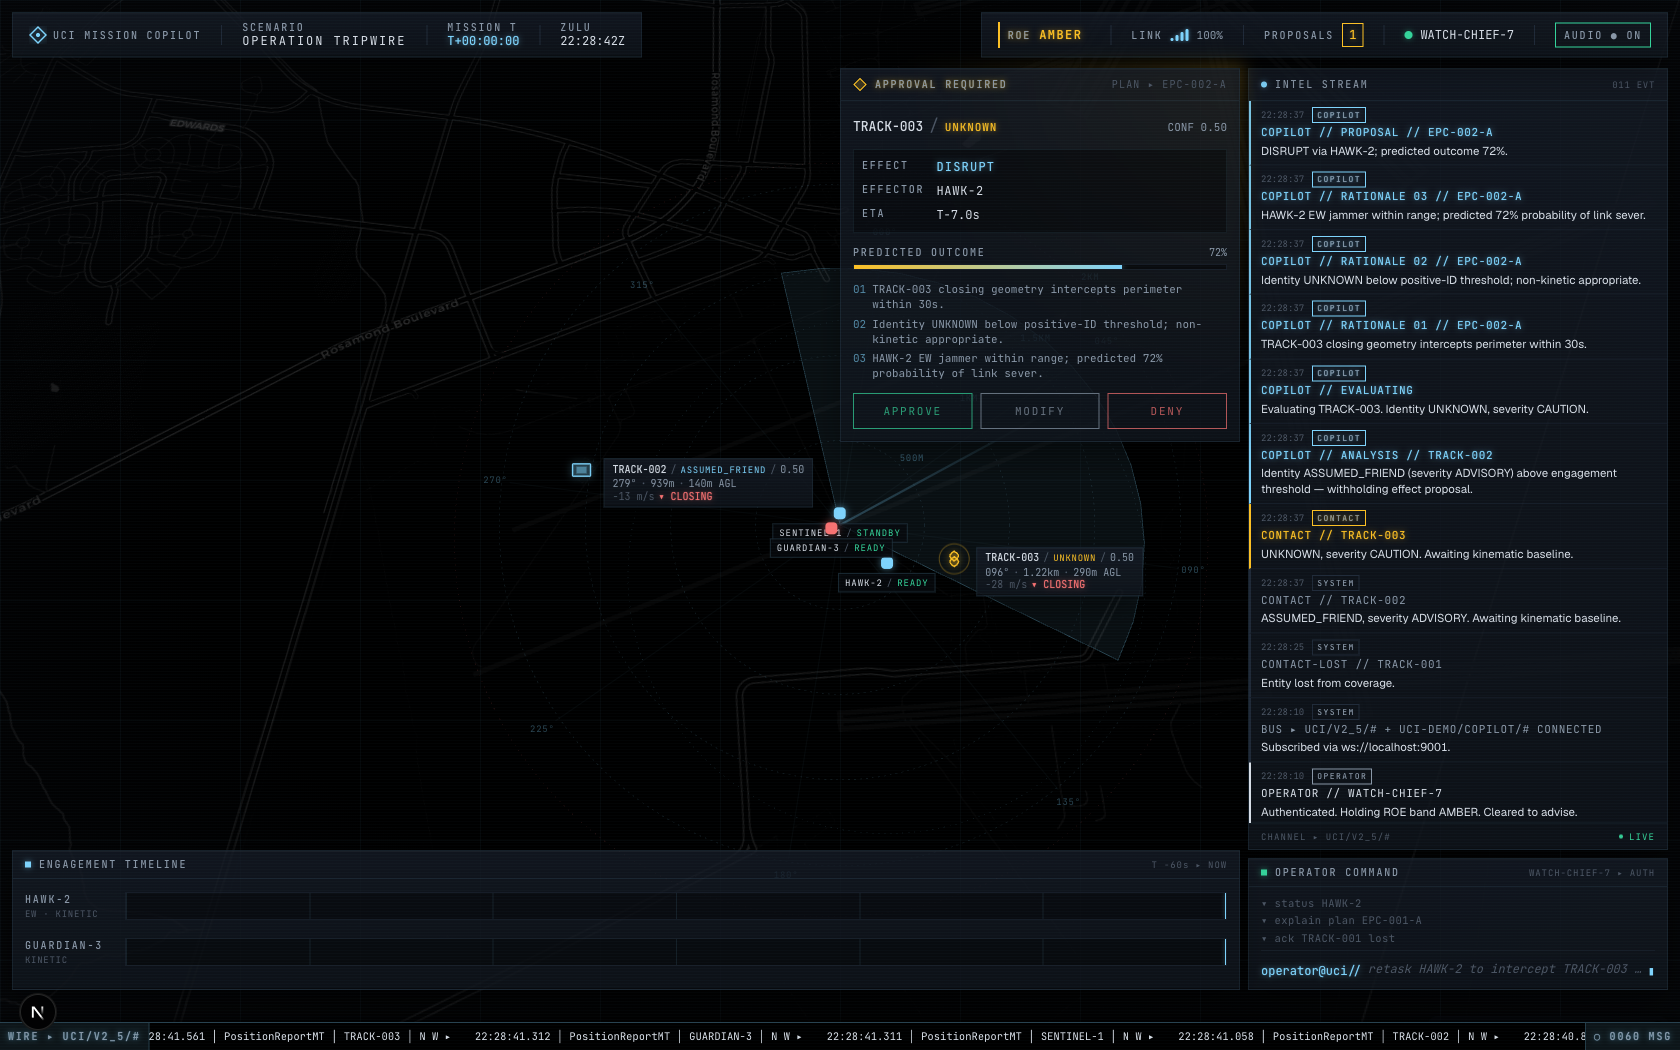Click the MODIFY proposal button
This screenshot has width=1680, height=1050.
coord(1040,411)
